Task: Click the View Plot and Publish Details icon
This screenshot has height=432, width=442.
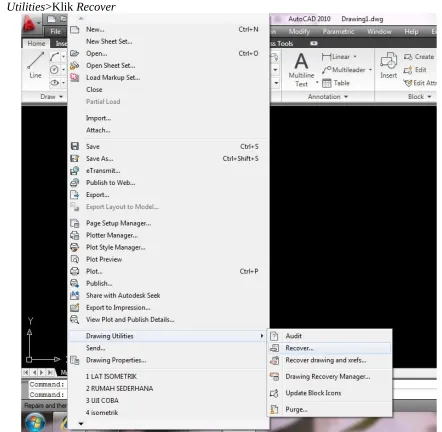Action: click(x=75, y=319)
